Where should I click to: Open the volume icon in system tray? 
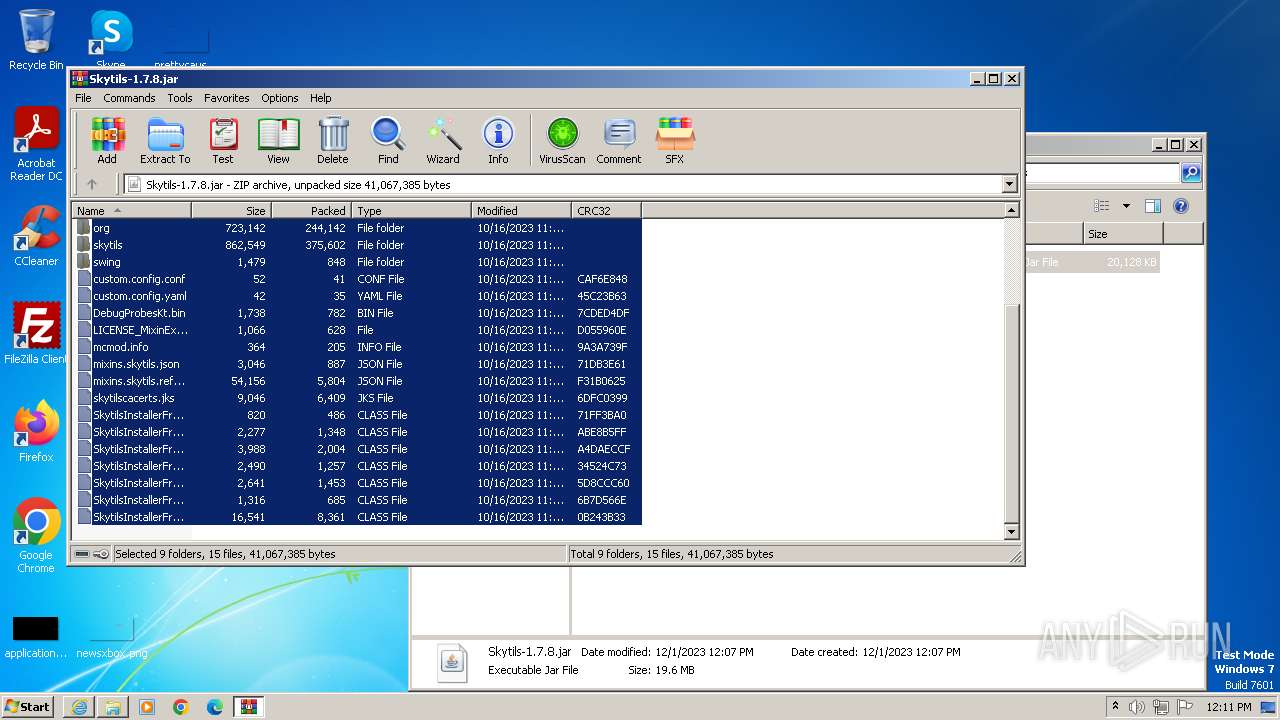pyautogui.click(x=1137, y=707)
